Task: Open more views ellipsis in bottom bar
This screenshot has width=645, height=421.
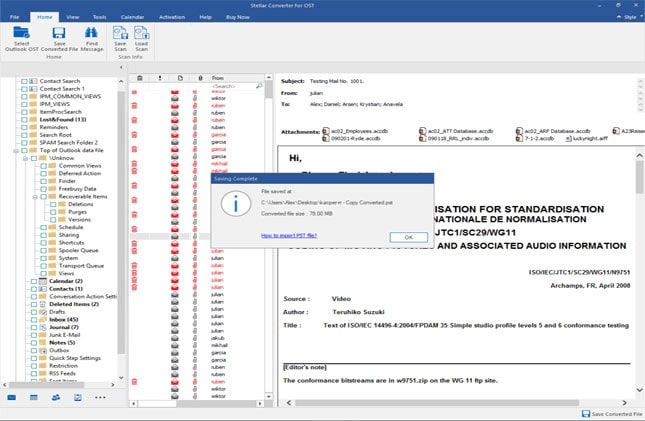Action: (100, 397)
